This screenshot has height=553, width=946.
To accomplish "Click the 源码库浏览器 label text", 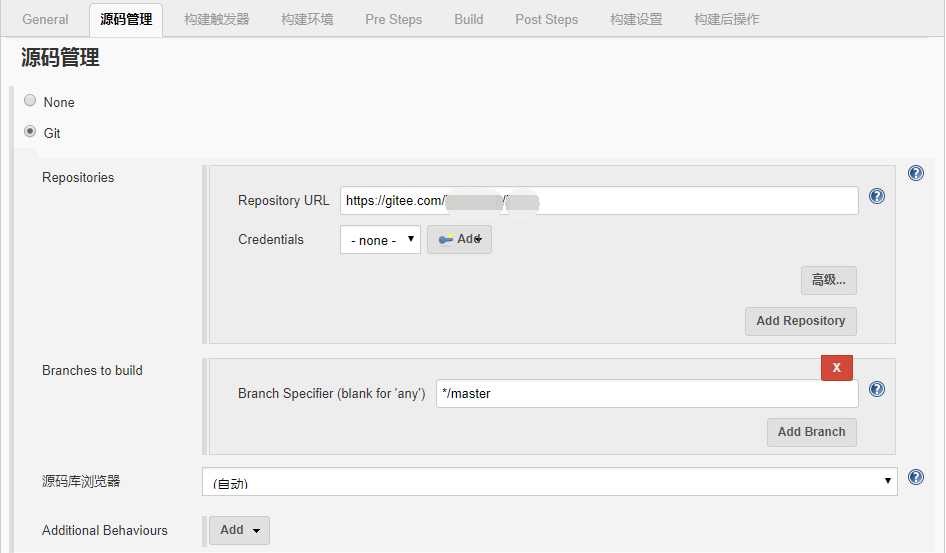I will point(81,481).
